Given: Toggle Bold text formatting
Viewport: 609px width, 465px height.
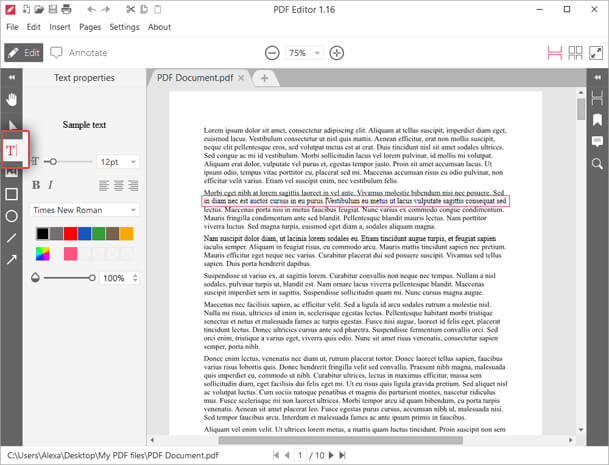Looking at the screenshot, I should (36, 185).
